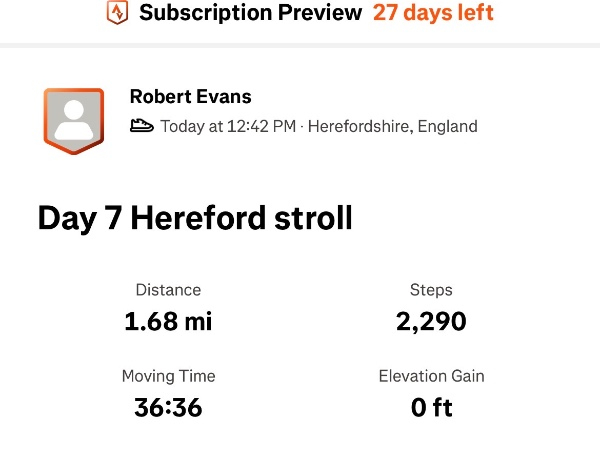Click the Moving Time label
The height and width of the screenshot is (450, 600).
[168, 376]
